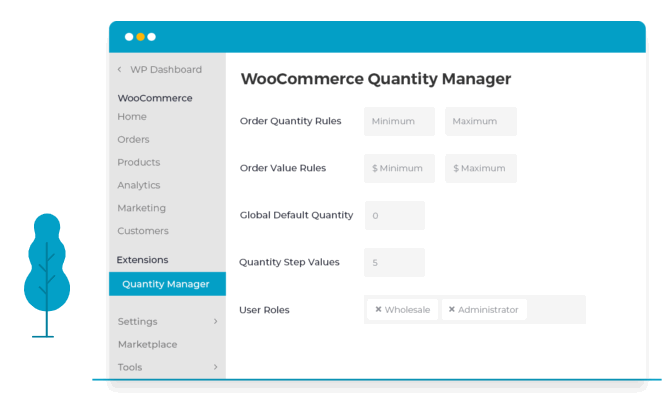The width and height of the screenshot is (672, 399).
Task: Focus the Order Quantity Rules Minimum field
Action: point(399,121)
